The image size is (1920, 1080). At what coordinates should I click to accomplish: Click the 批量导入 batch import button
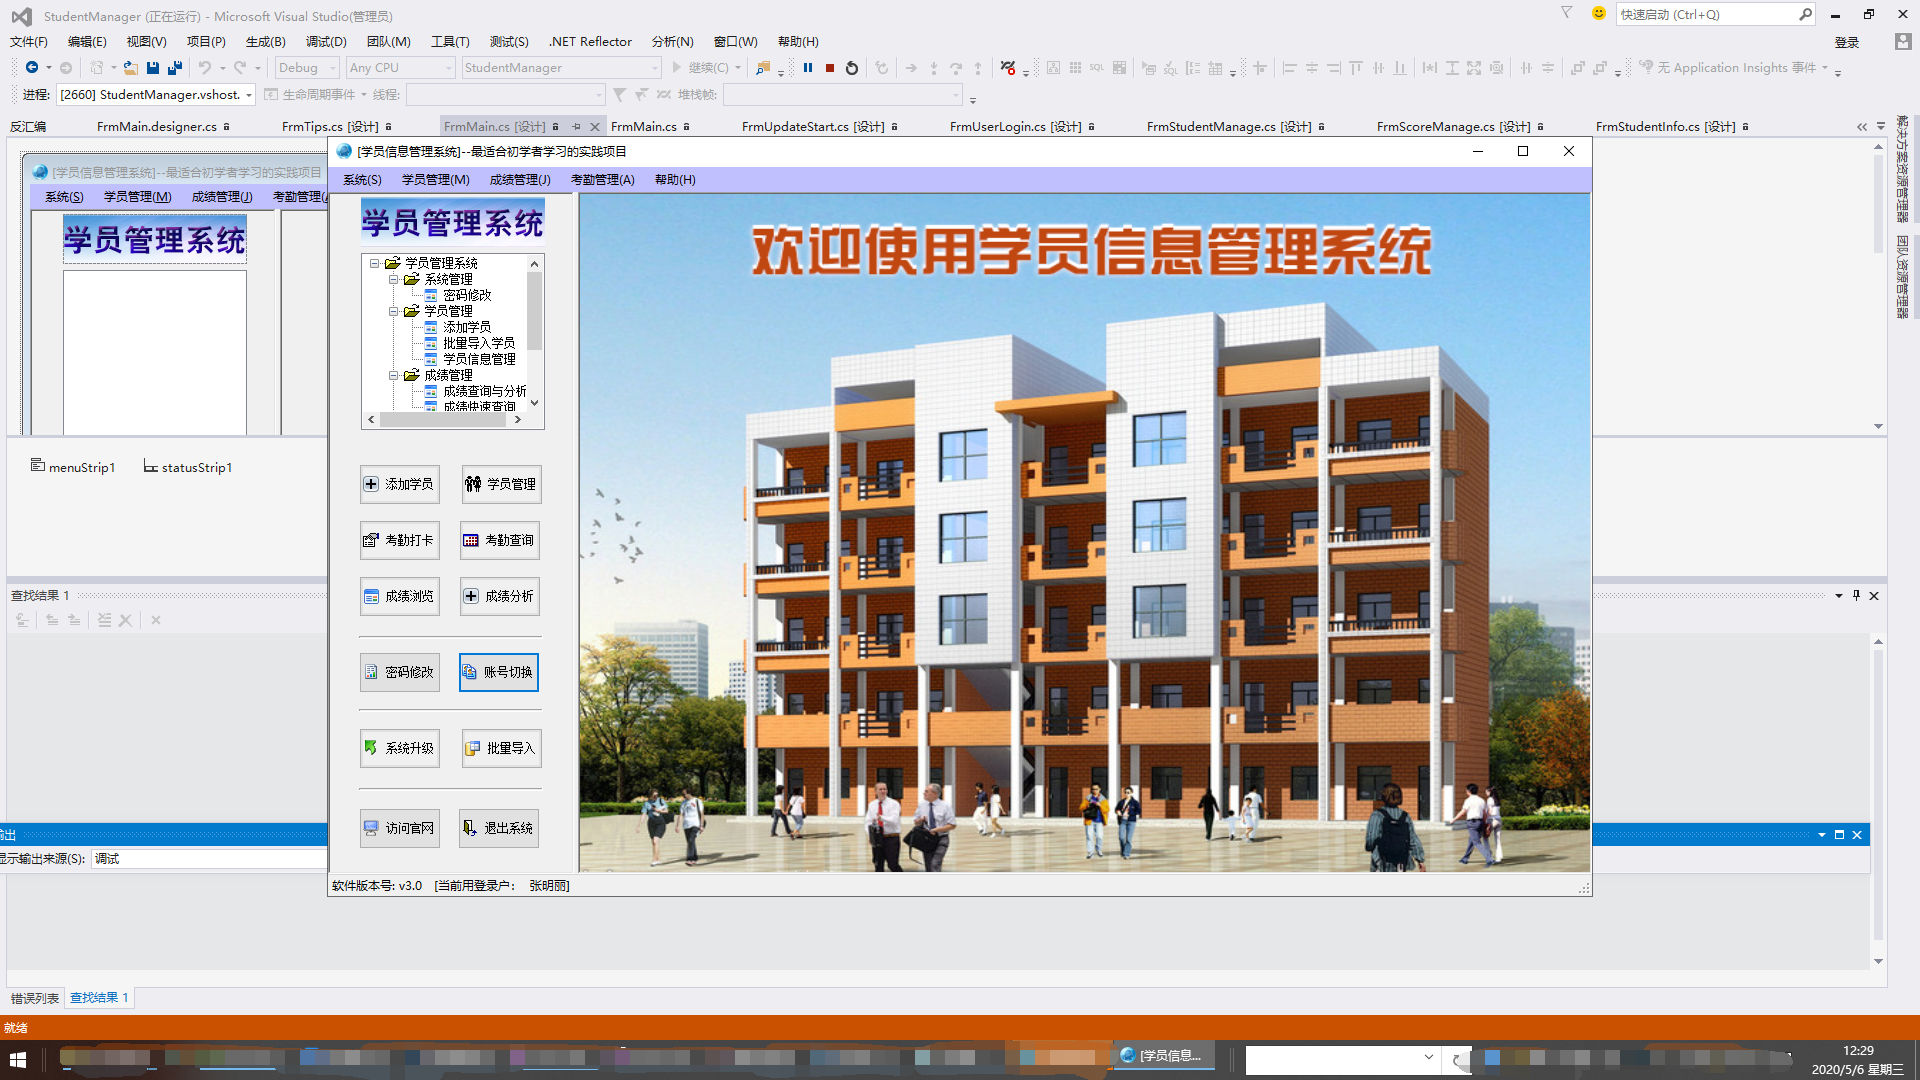pos(501,748)
